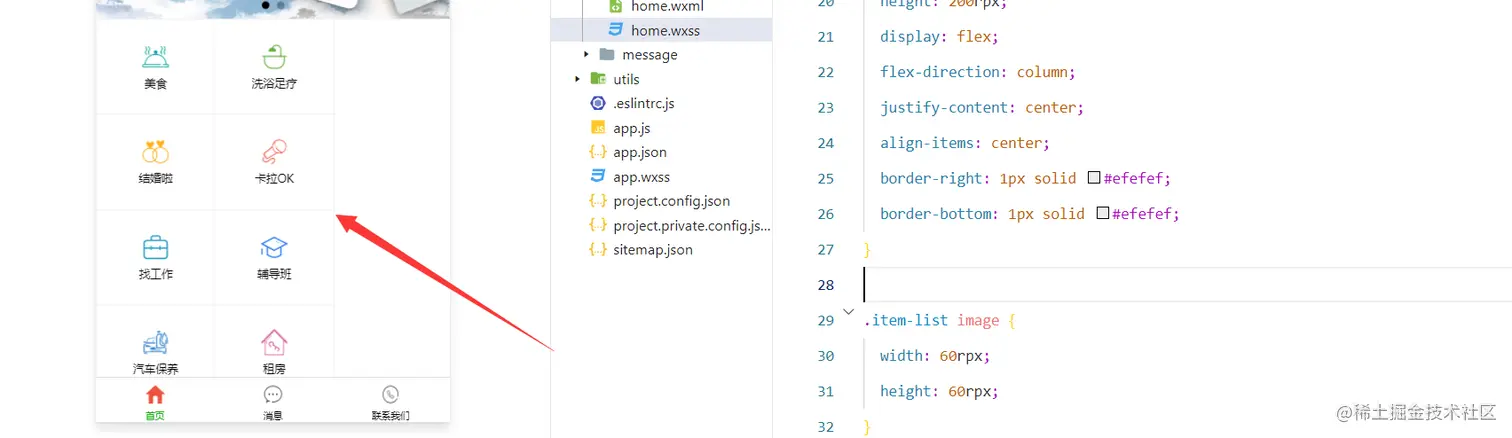Click the home.wxss stylesheet icon
This screenshot has height=438, width=1512.
(x=616, y=30)
